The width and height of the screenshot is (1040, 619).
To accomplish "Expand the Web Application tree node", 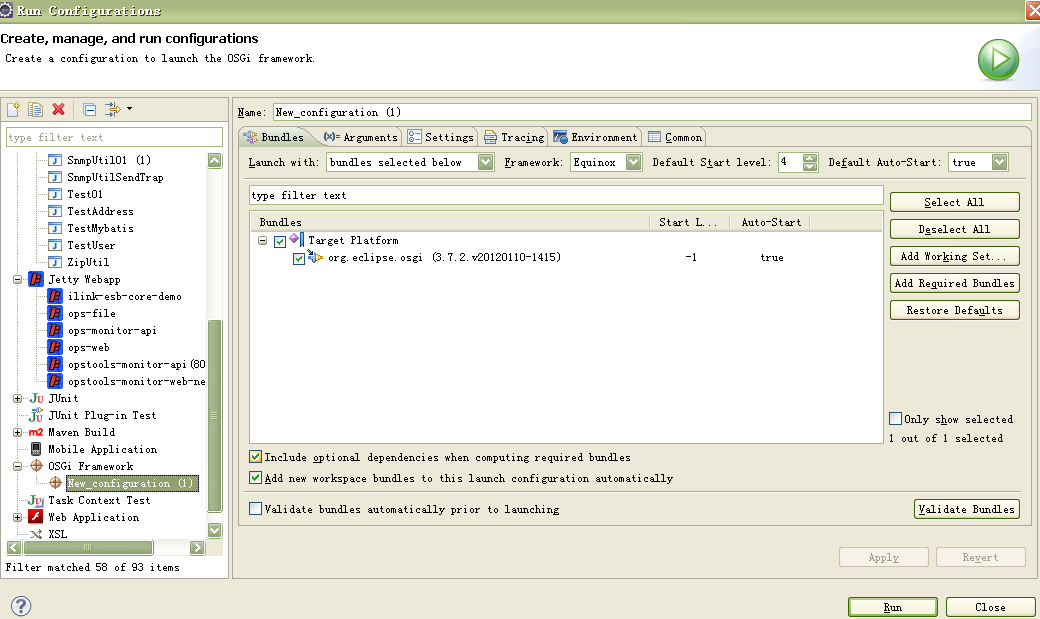I will point(17,517).
